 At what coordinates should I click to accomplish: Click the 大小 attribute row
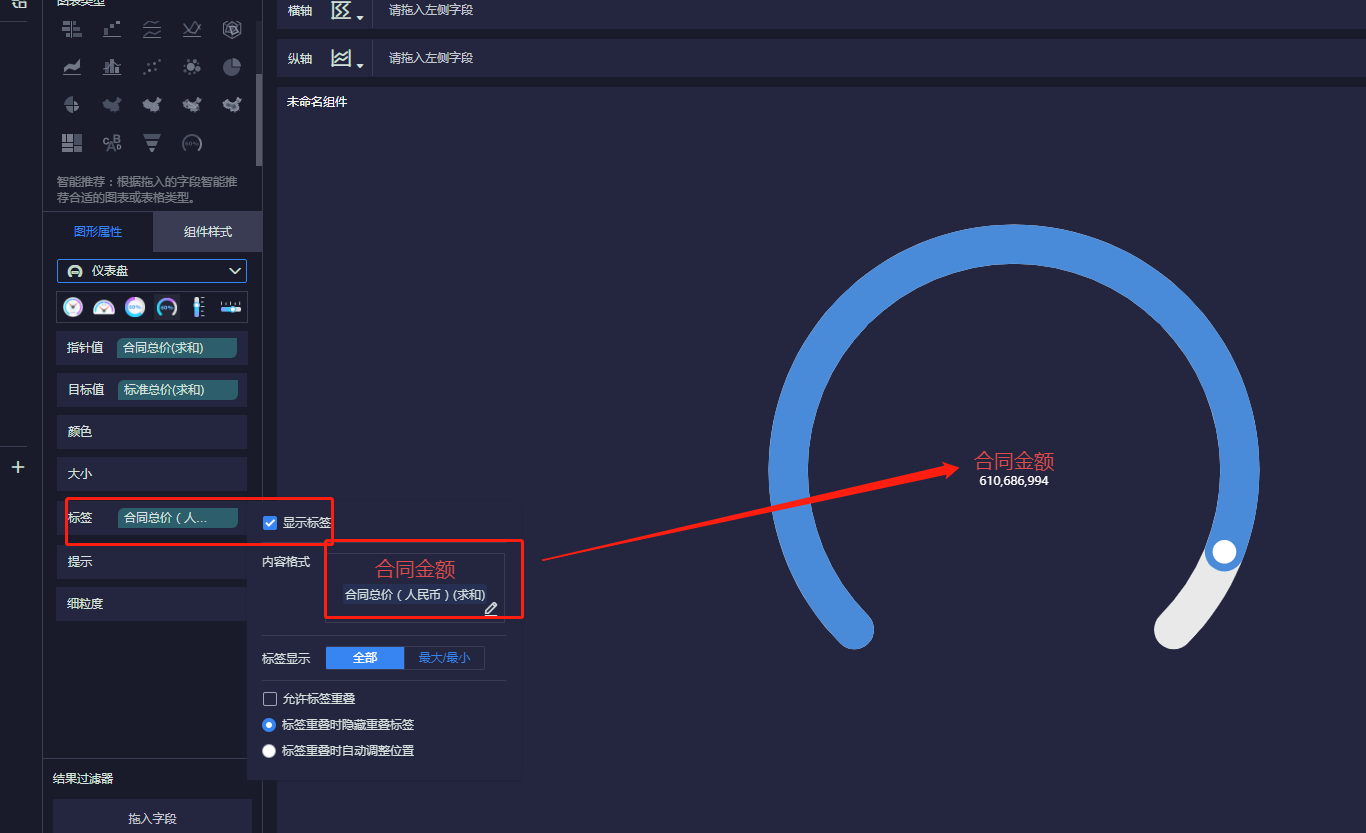tap(152, 474)
